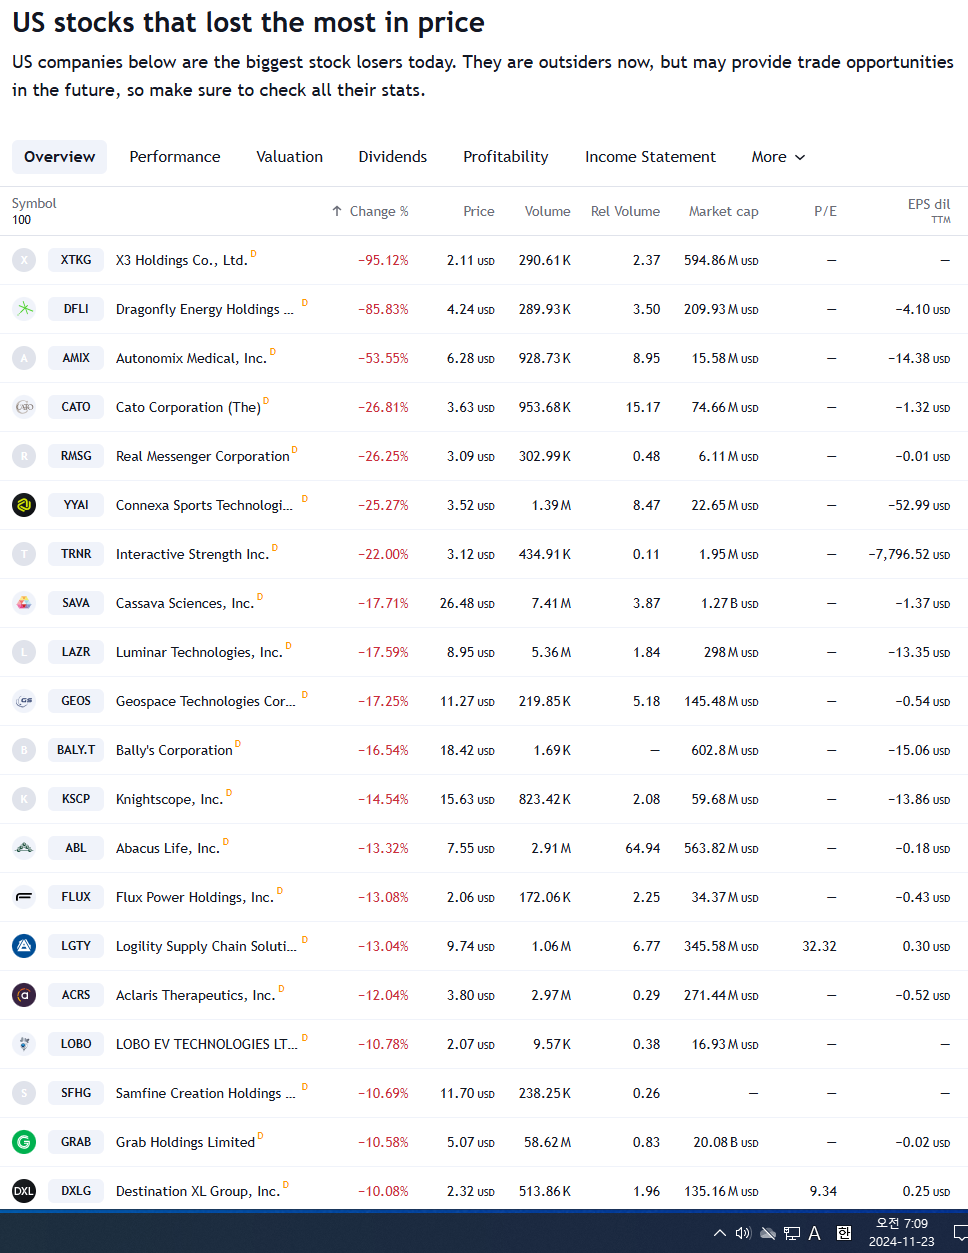
Task: Click the Symbol column header
Action: [x=34, y=203]
